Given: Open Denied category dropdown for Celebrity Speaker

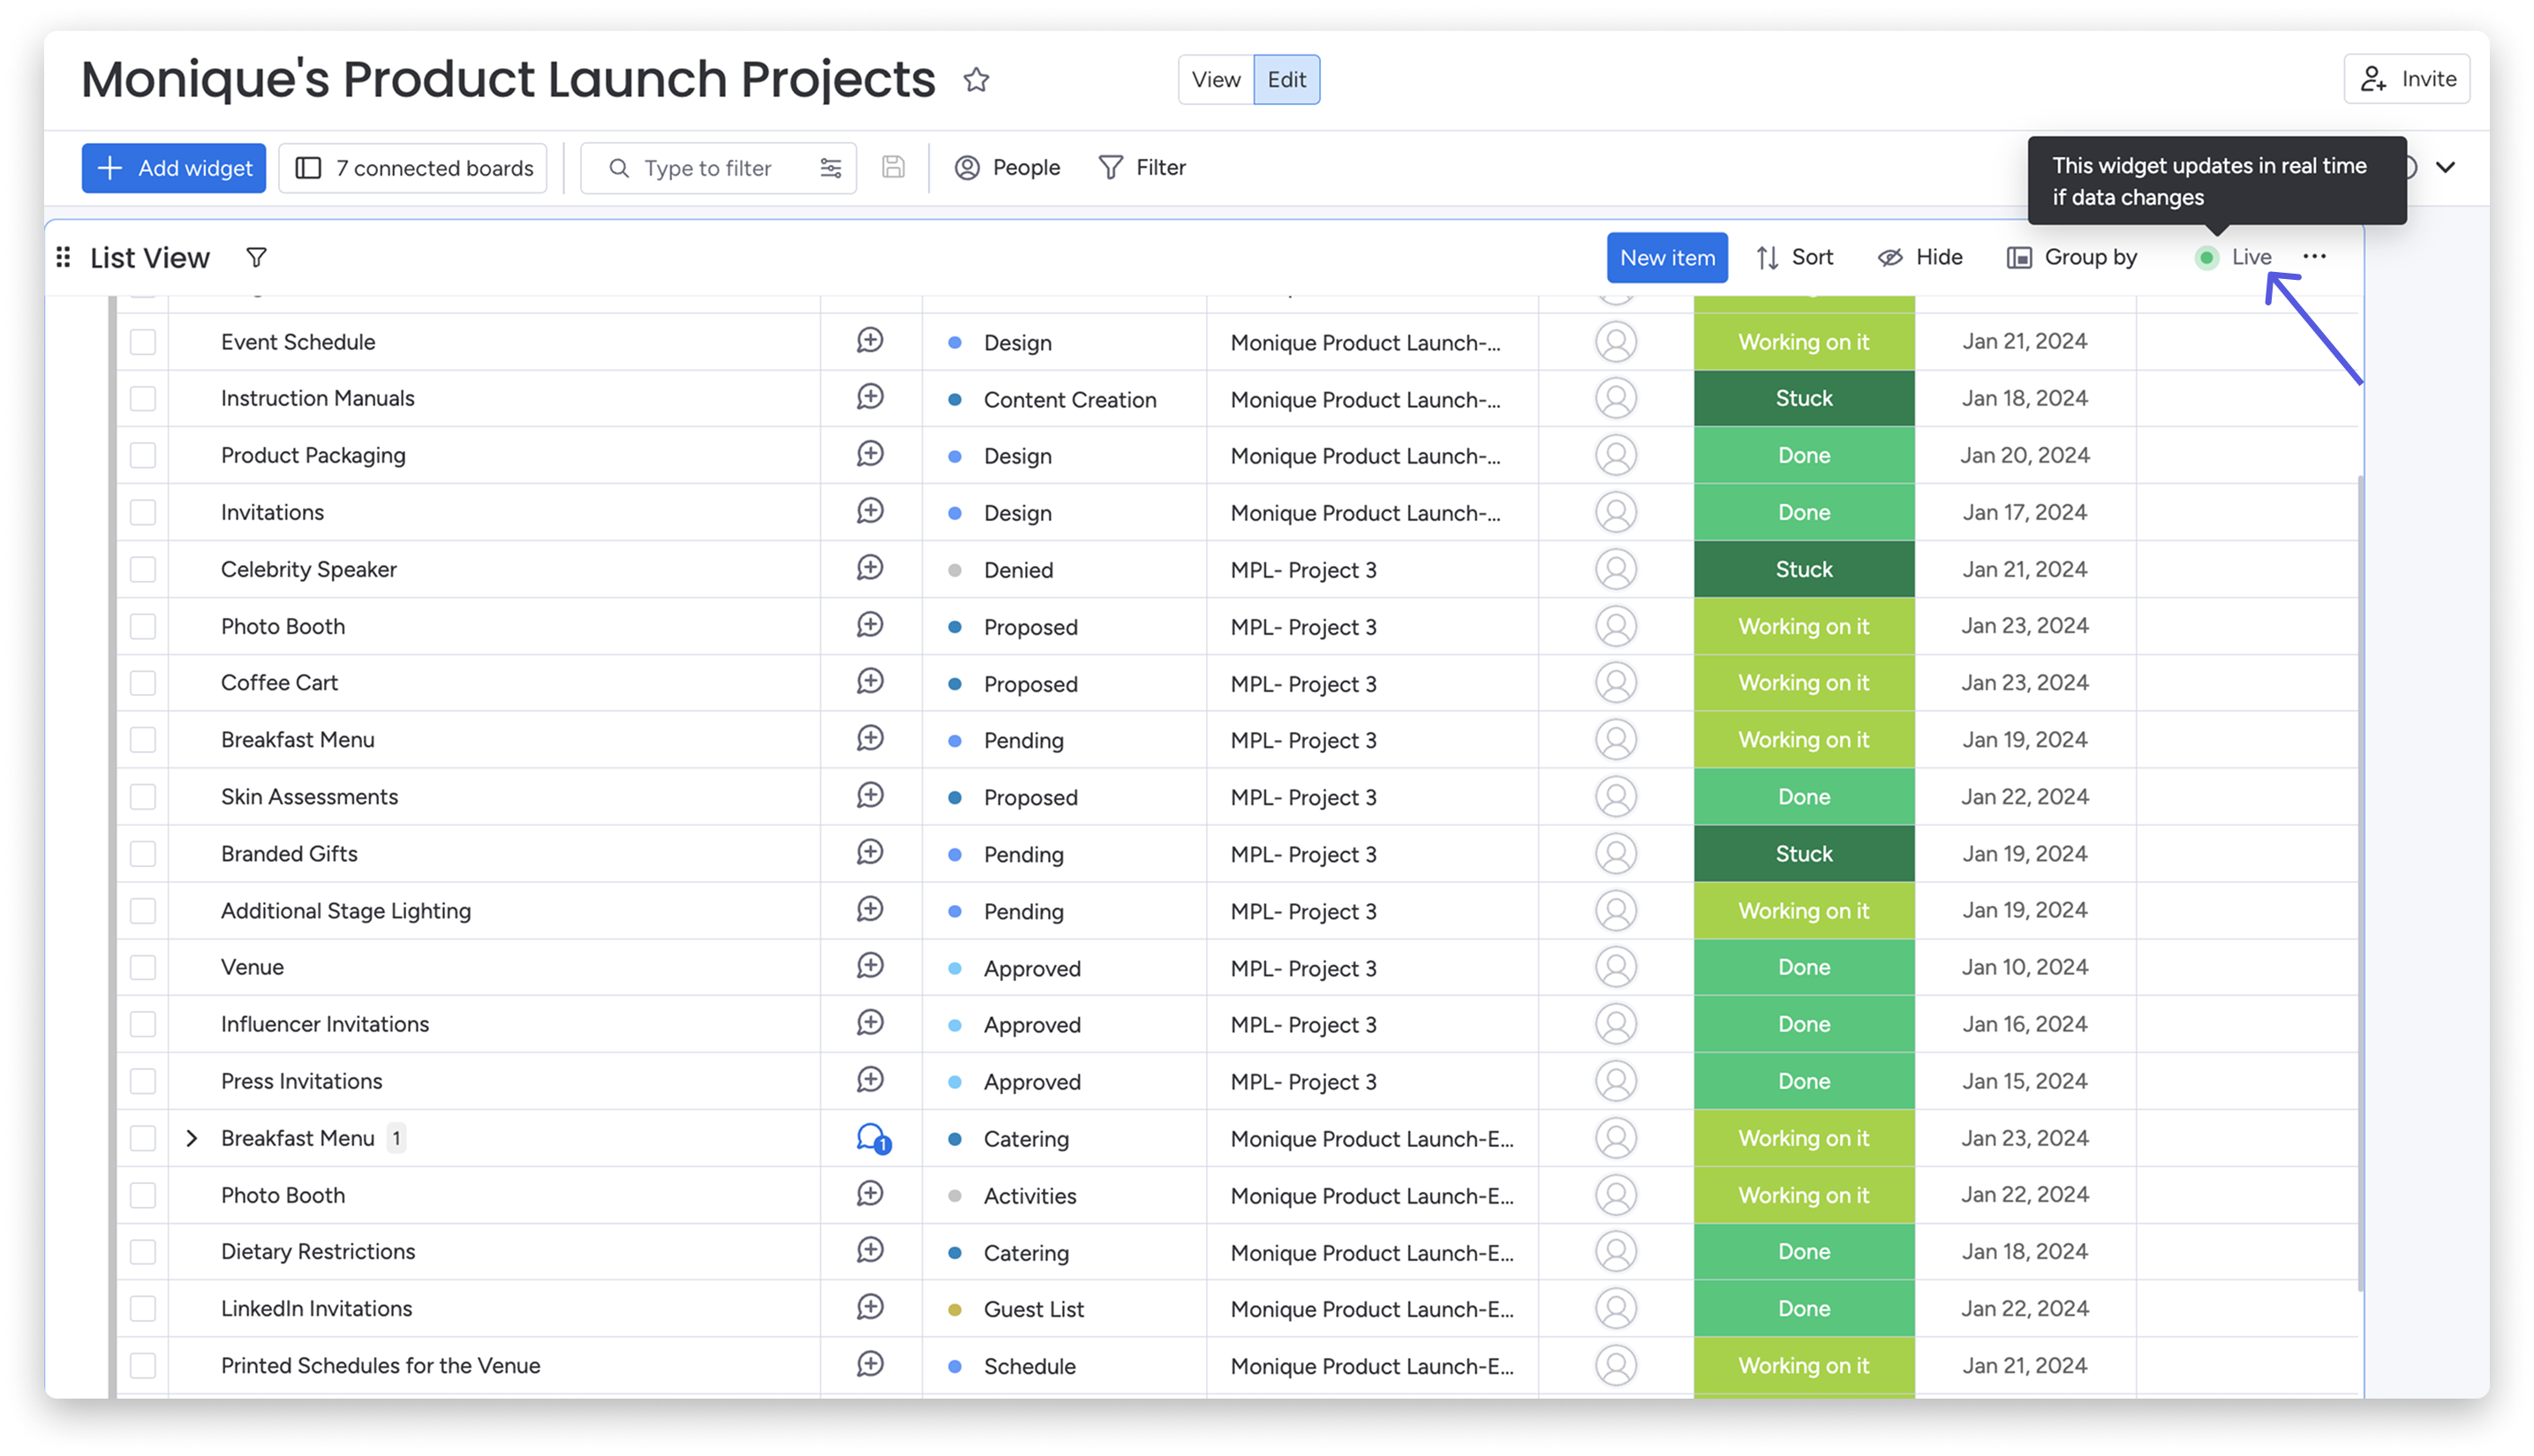Looking at the screenshot, I should [x=1064, y=569].
